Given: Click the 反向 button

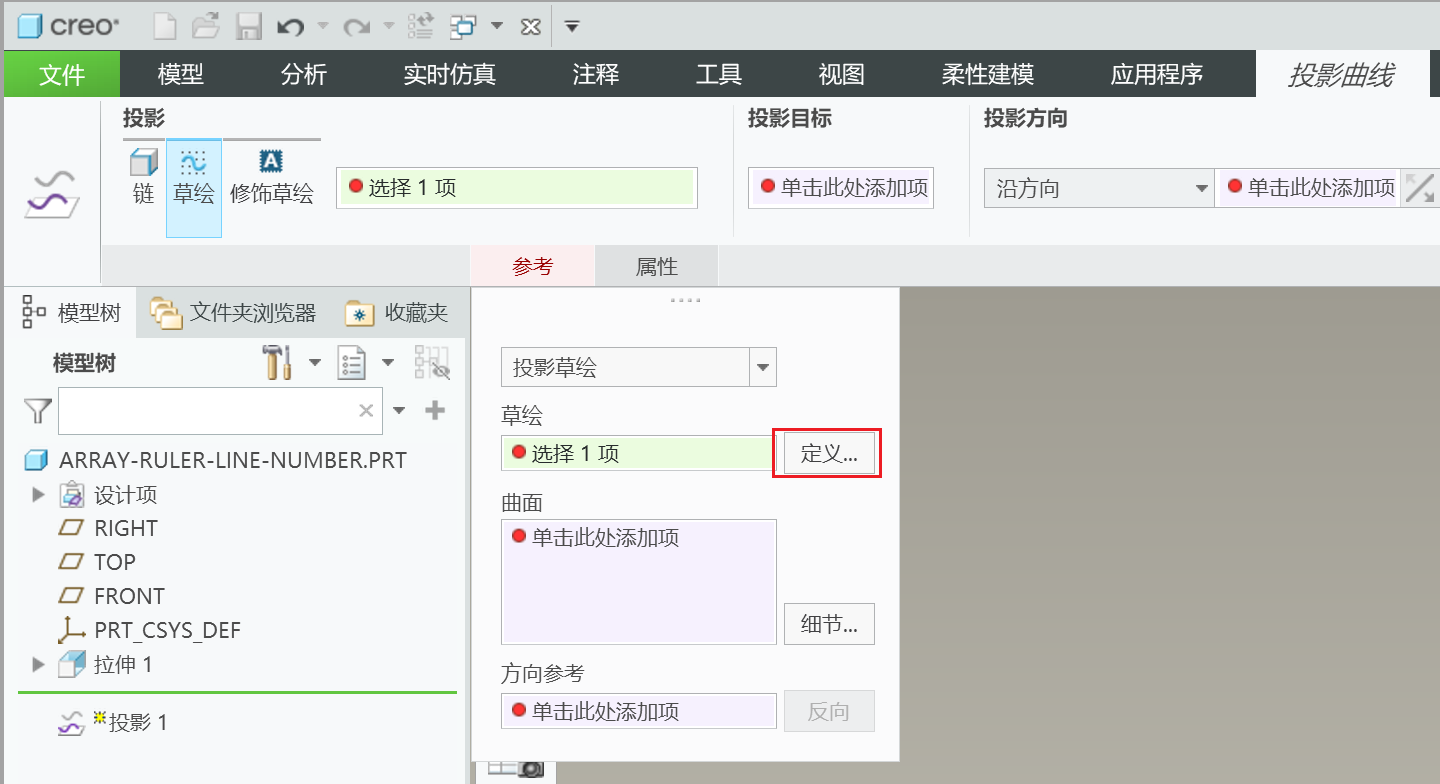Looking at the screenshot, I should tap(829, 711).
